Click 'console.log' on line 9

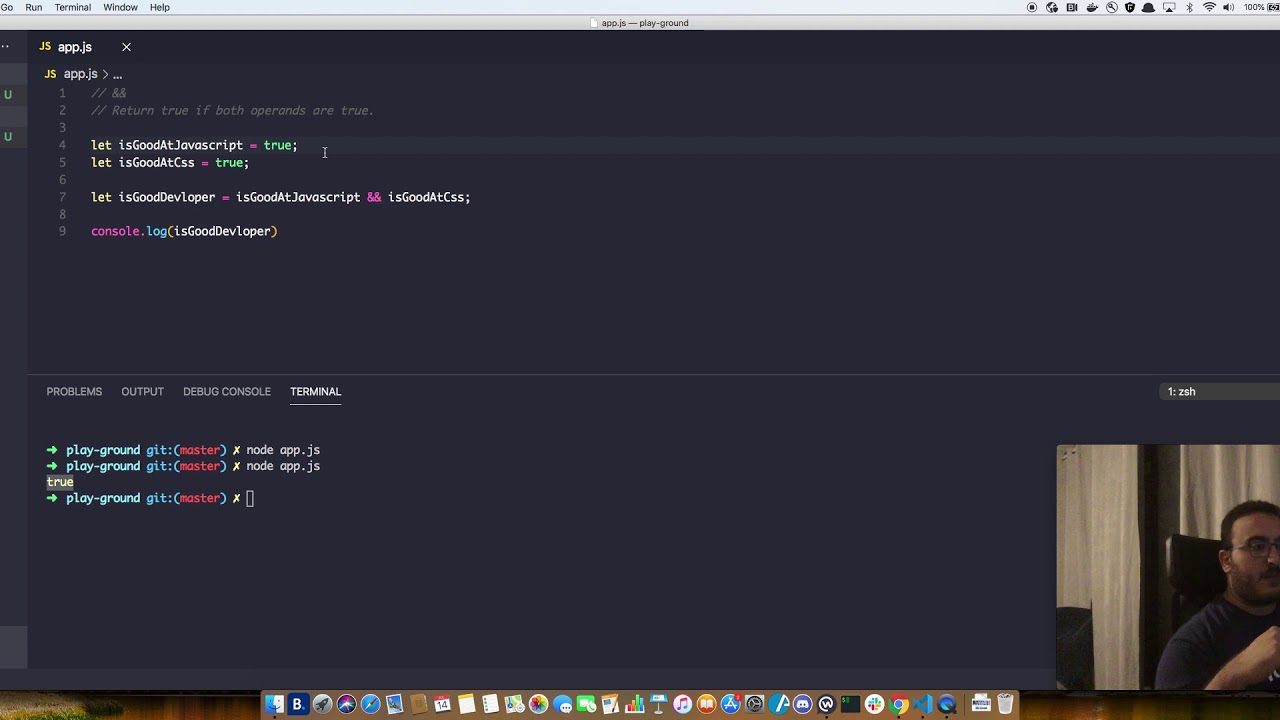click(x=129, y=231)
